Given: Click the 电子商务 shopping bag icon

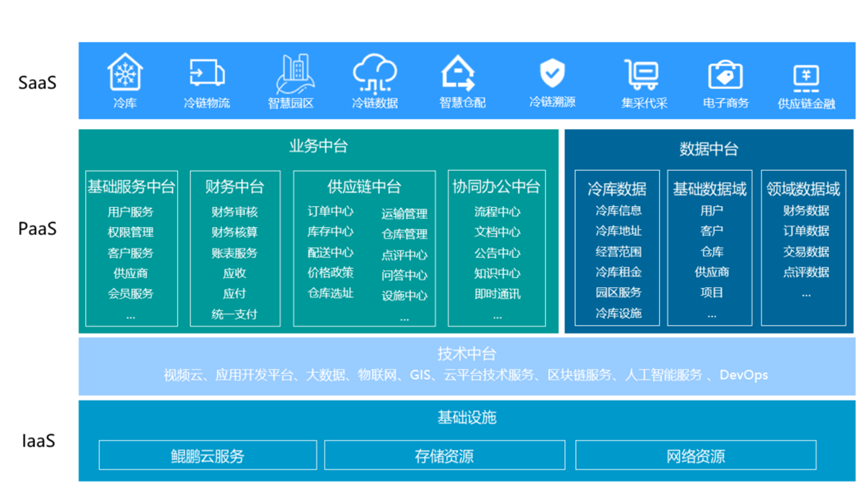Looking at the screenshot, I should tap(725, 74).
